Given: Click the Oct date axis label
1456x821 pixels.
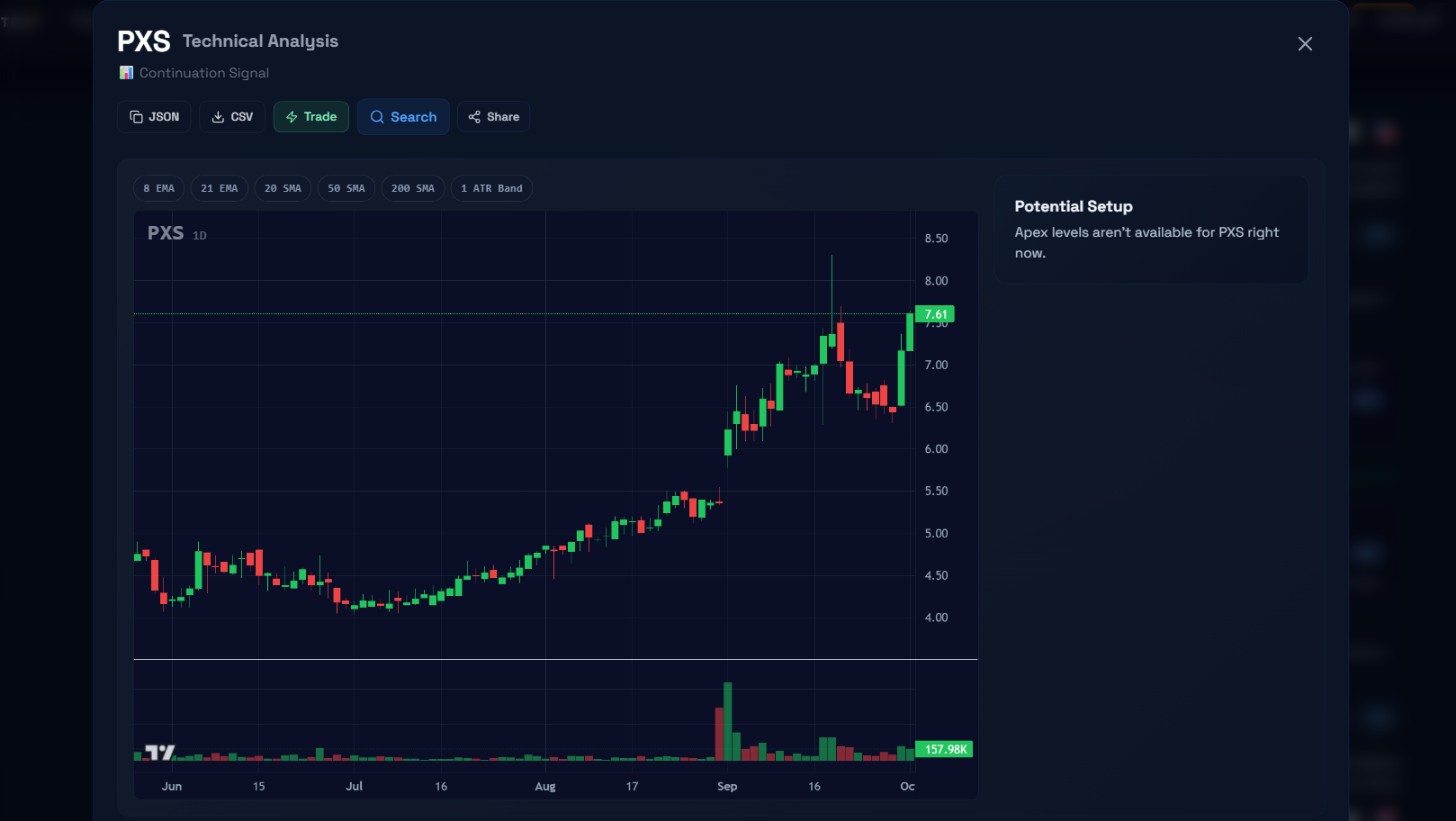Looking at the screenshot, I should tap(907, 786).
